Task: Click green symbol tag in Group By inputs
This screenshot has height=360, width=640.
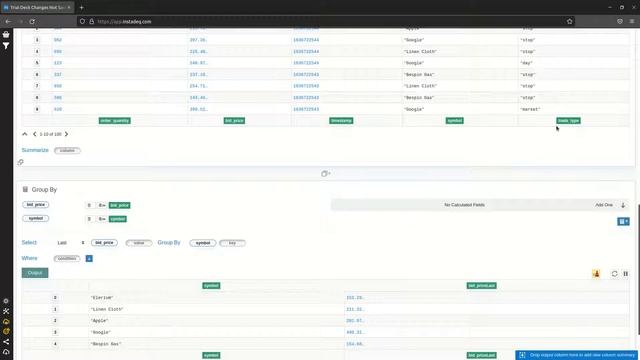Action: point(118,219)
